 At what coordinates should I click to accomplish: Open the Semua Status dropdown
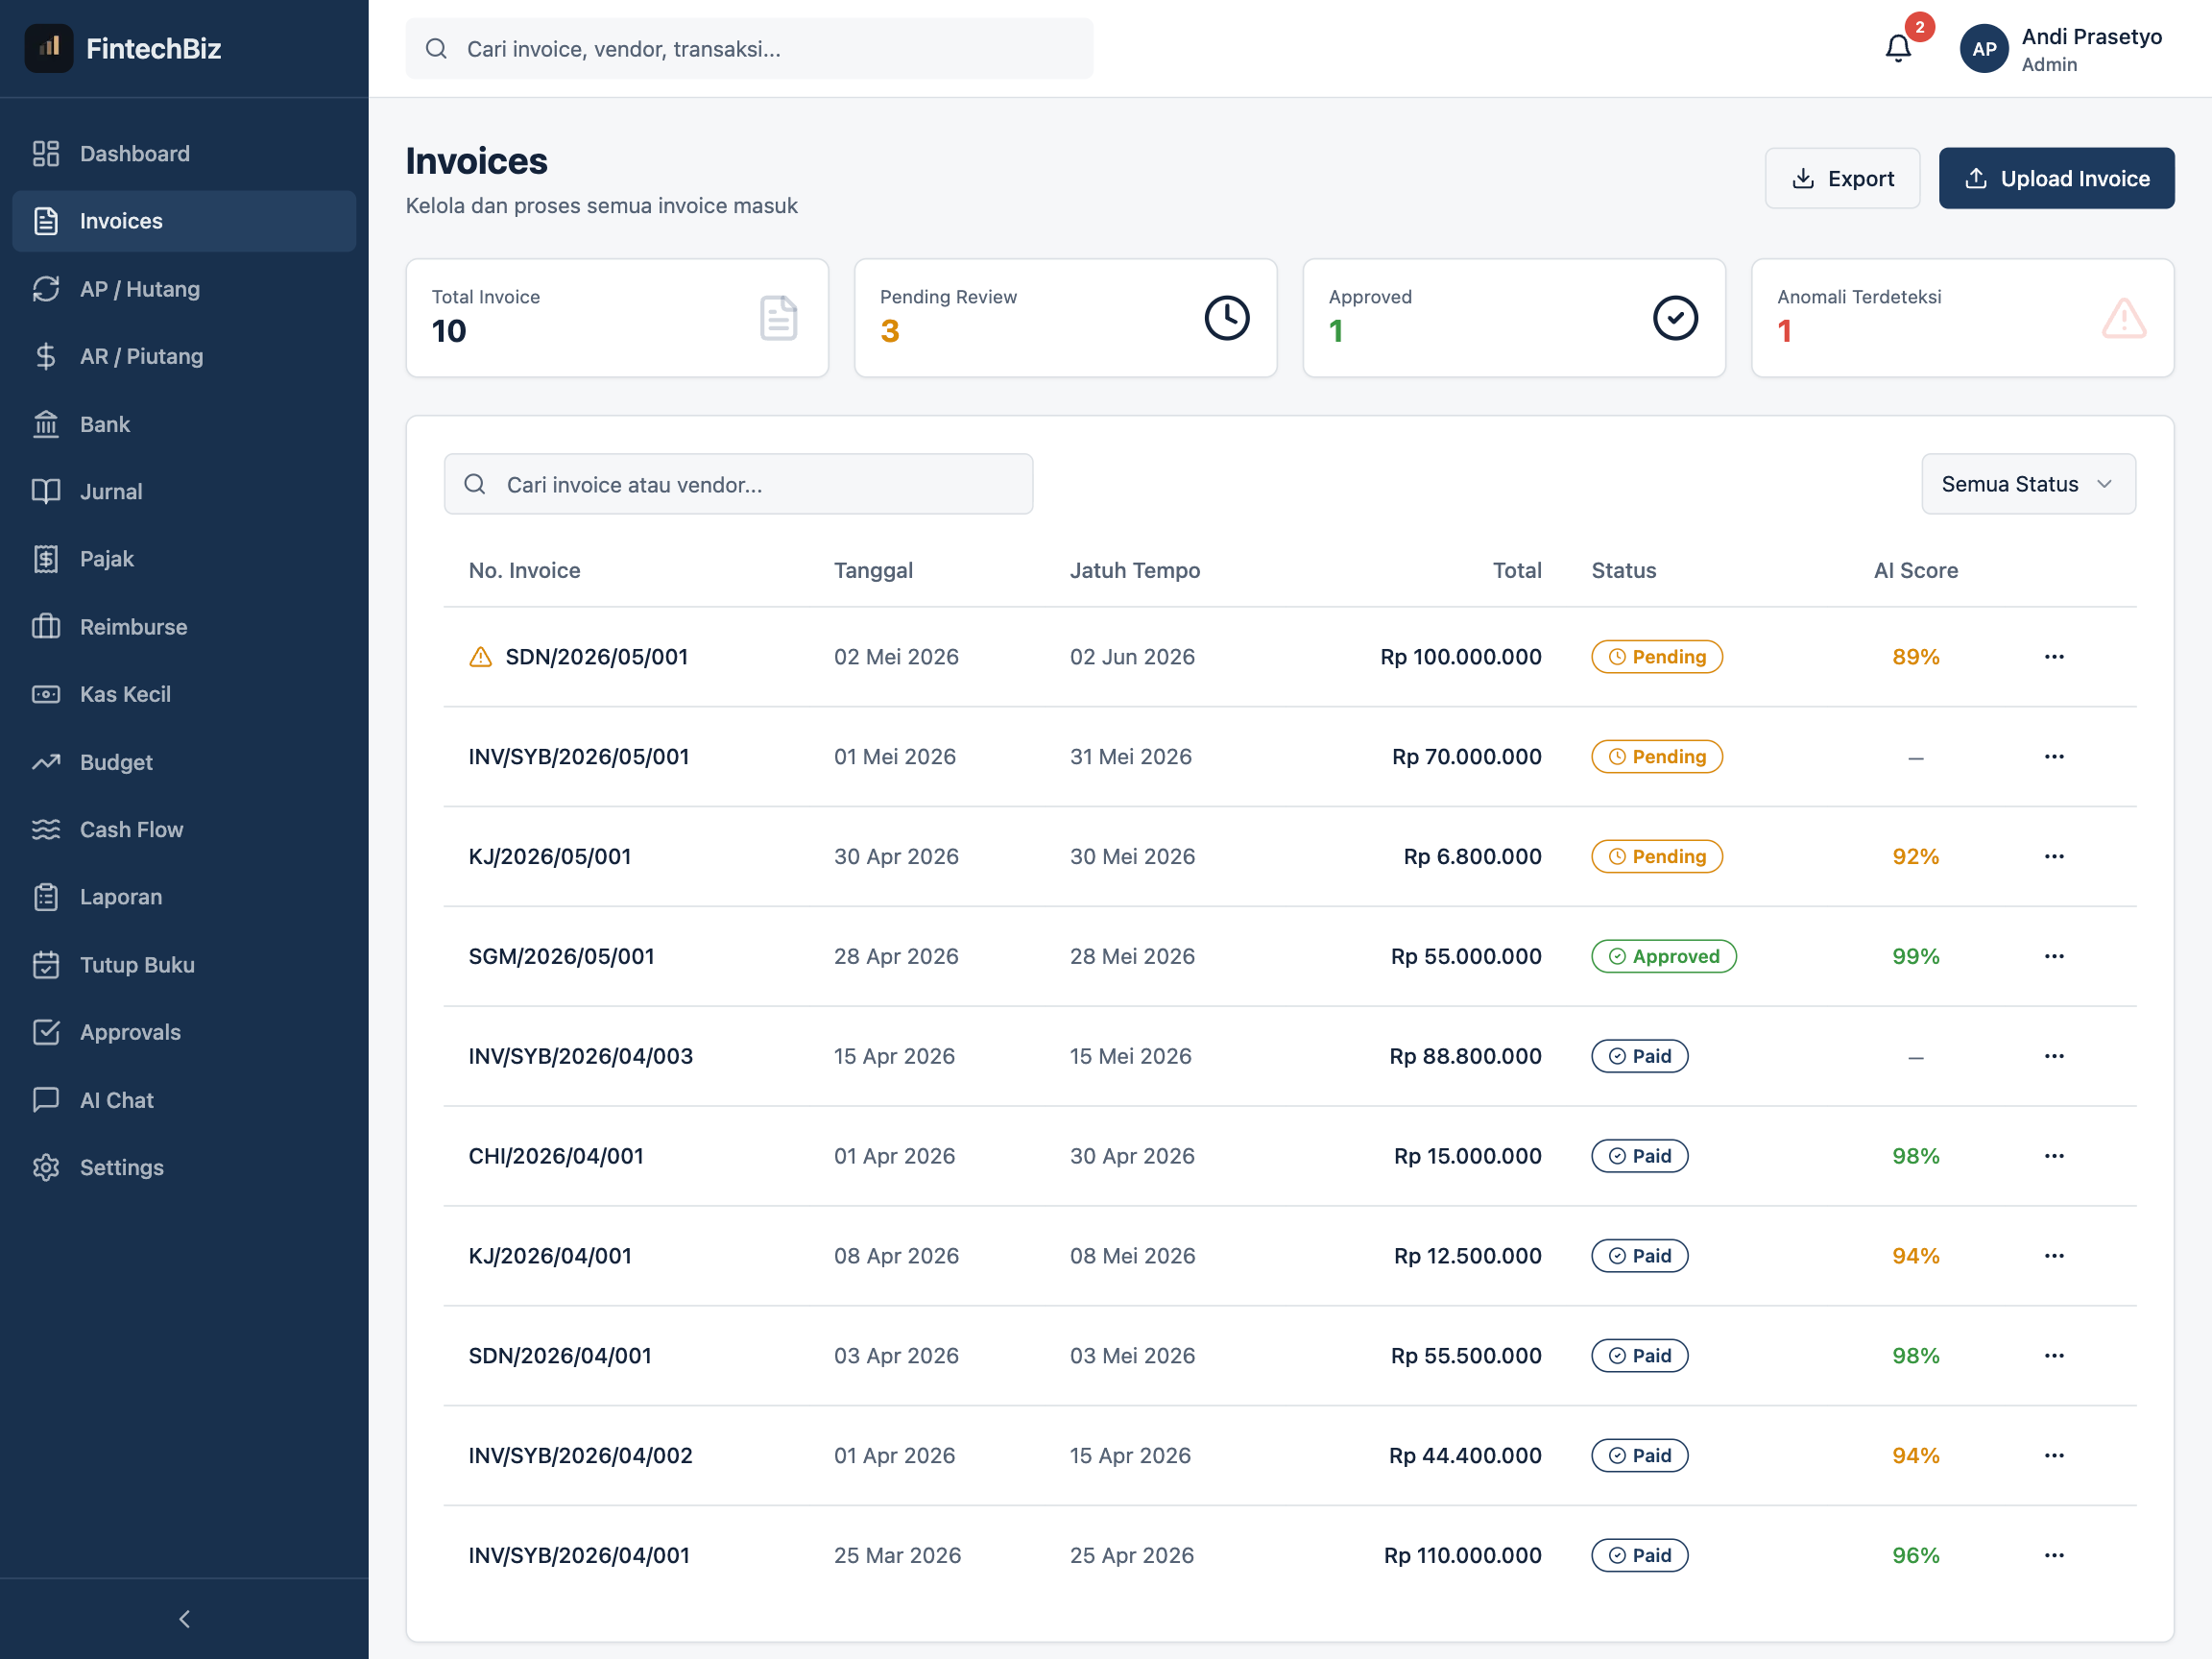(x=2028, y=484)
